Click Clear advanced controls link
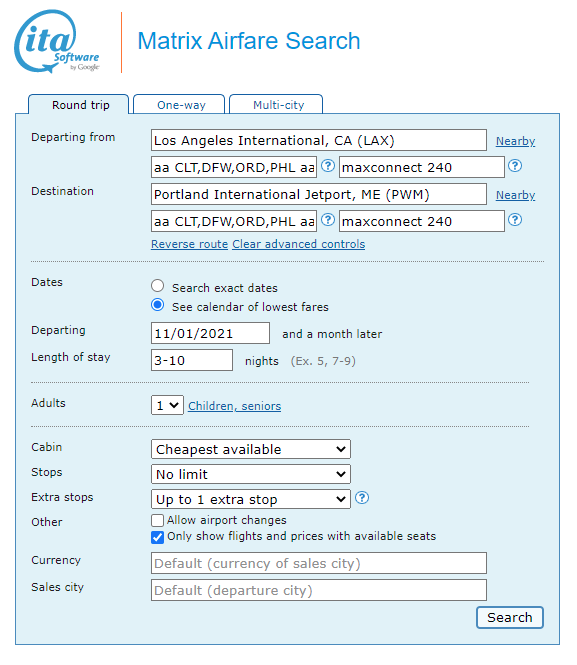 (x=298, y=244)
